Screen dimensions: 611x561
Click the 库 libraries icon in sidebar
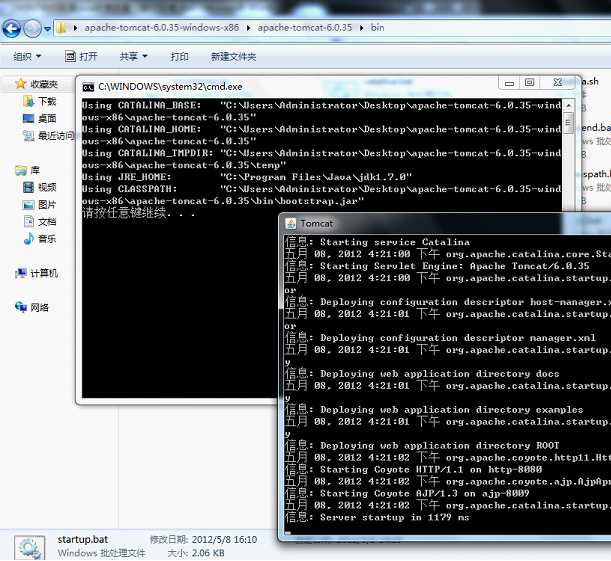[x=21, y=170]
